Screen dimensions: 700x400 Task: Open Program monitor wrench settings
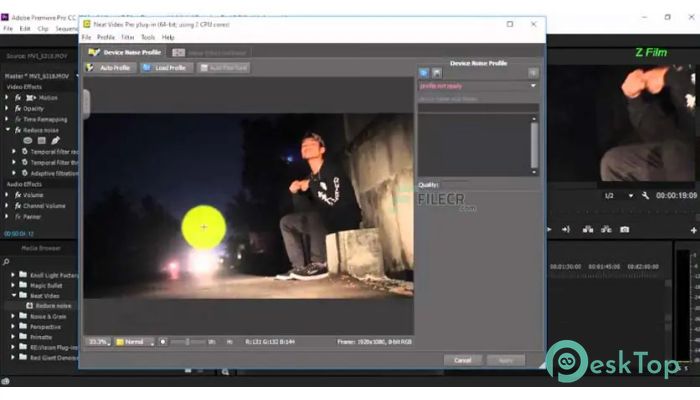pos(646,196)
